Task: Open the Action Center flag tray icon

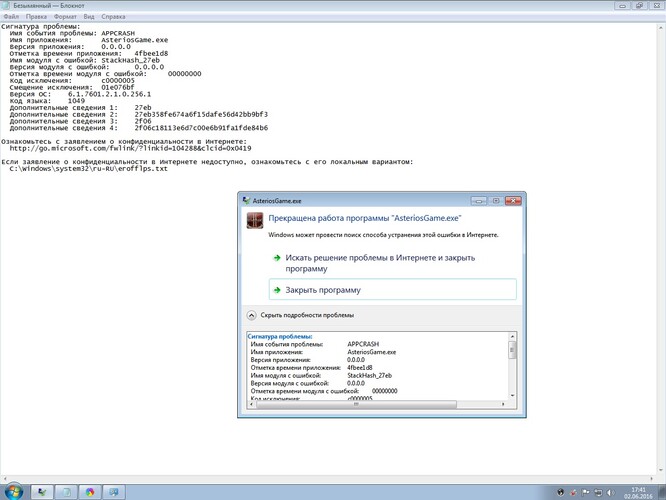Action: tap(585, 492)
